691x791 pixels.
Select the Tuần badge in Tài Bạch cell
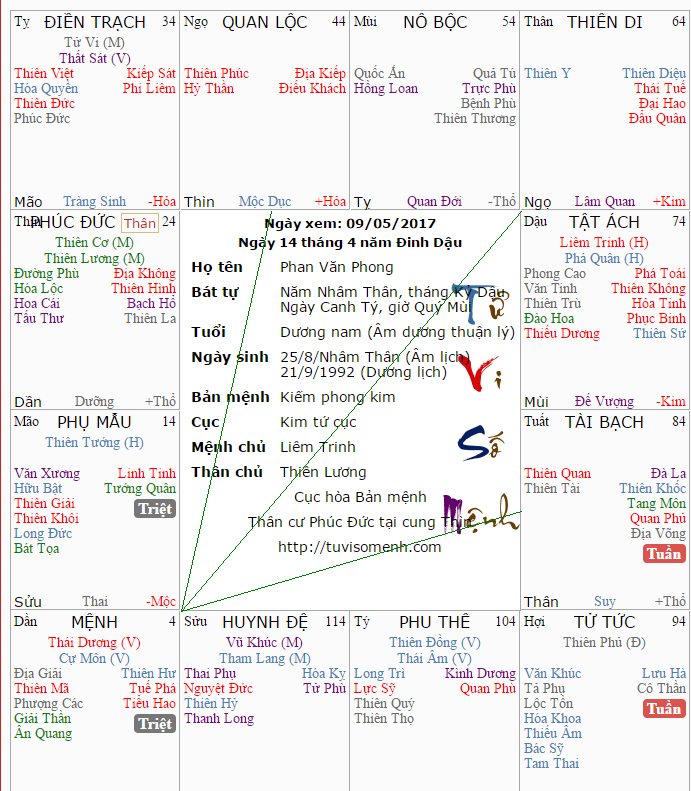[664, 554]
